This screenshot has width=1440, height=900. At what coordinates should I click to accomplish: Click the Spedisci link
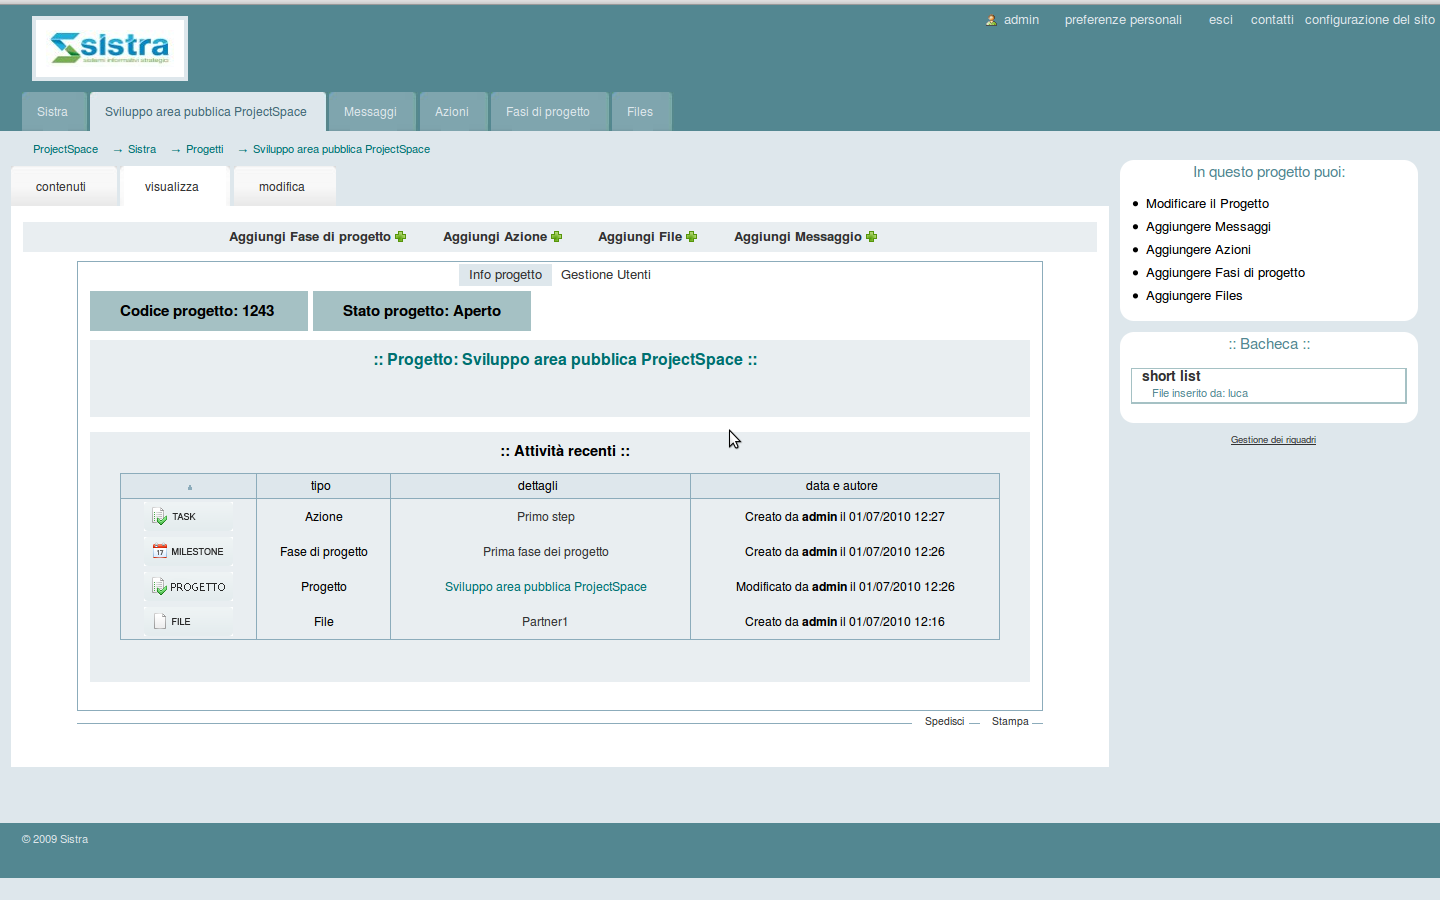(x=944, y=721)
